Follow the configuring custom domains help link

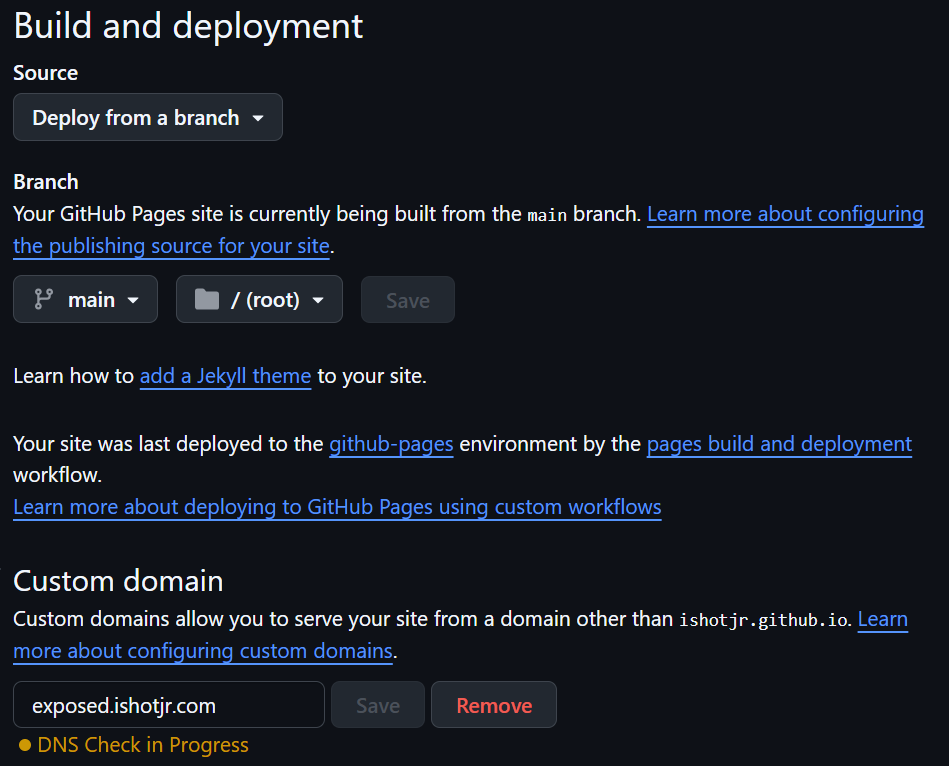pos(203,651)
